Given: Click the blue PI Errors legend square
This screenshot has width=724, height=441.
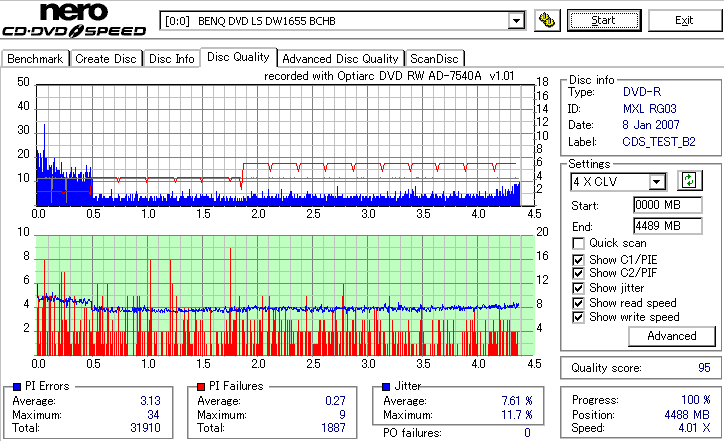Looking at the screenshot, I should pos(17,387).
